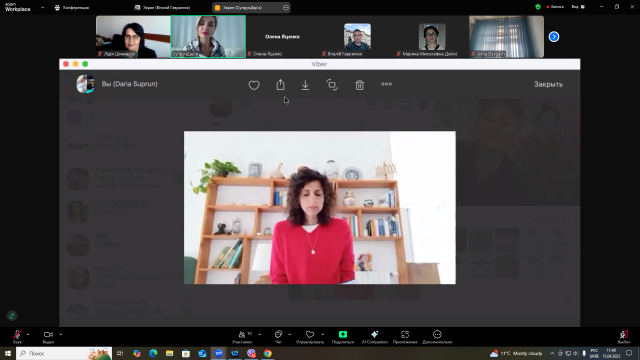Rotate the image using the rotate icon
The image size is (640, 360).
pos(332,85)
